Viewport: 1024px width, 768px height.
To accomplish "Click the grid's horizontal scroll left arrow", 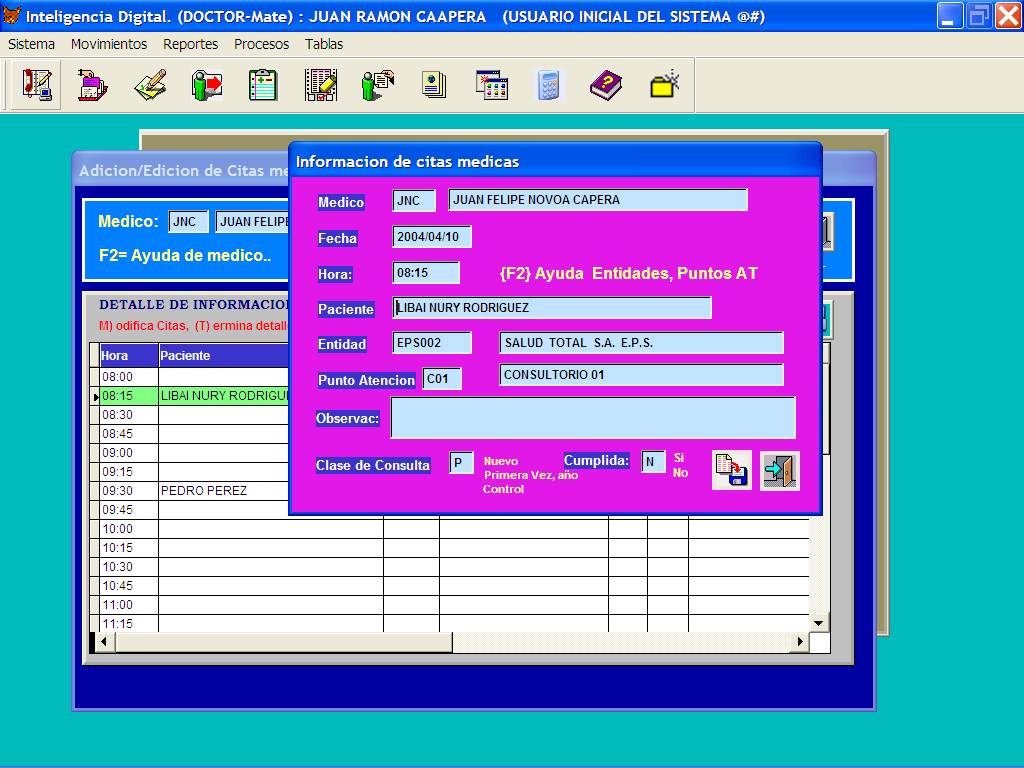I will pos(104,642).
